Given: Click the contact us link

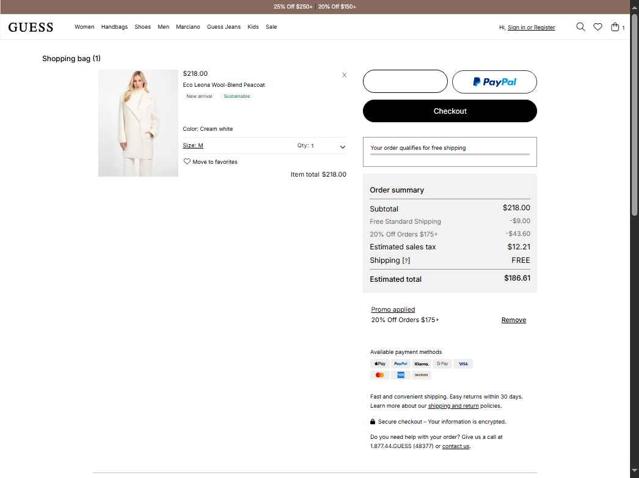Looking at the screenshot, I should (456, 446).
